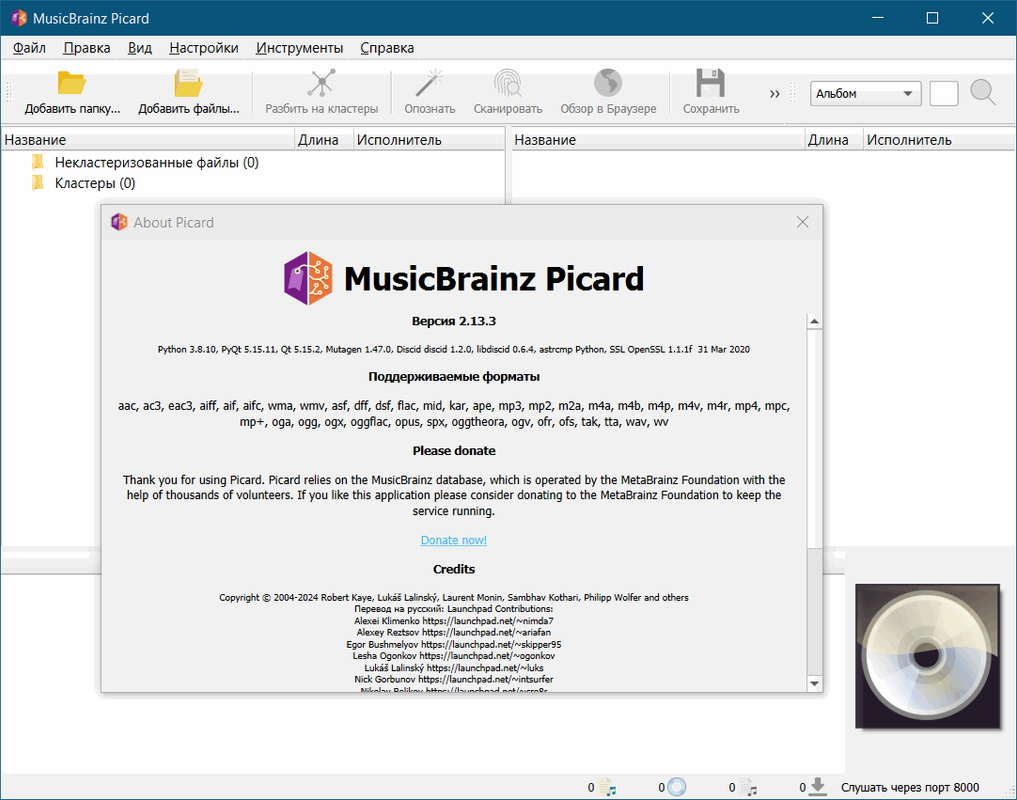This screenshot has height=800, width=1017.
Task: Click the Кластеры folder icon
Action: 38,182
